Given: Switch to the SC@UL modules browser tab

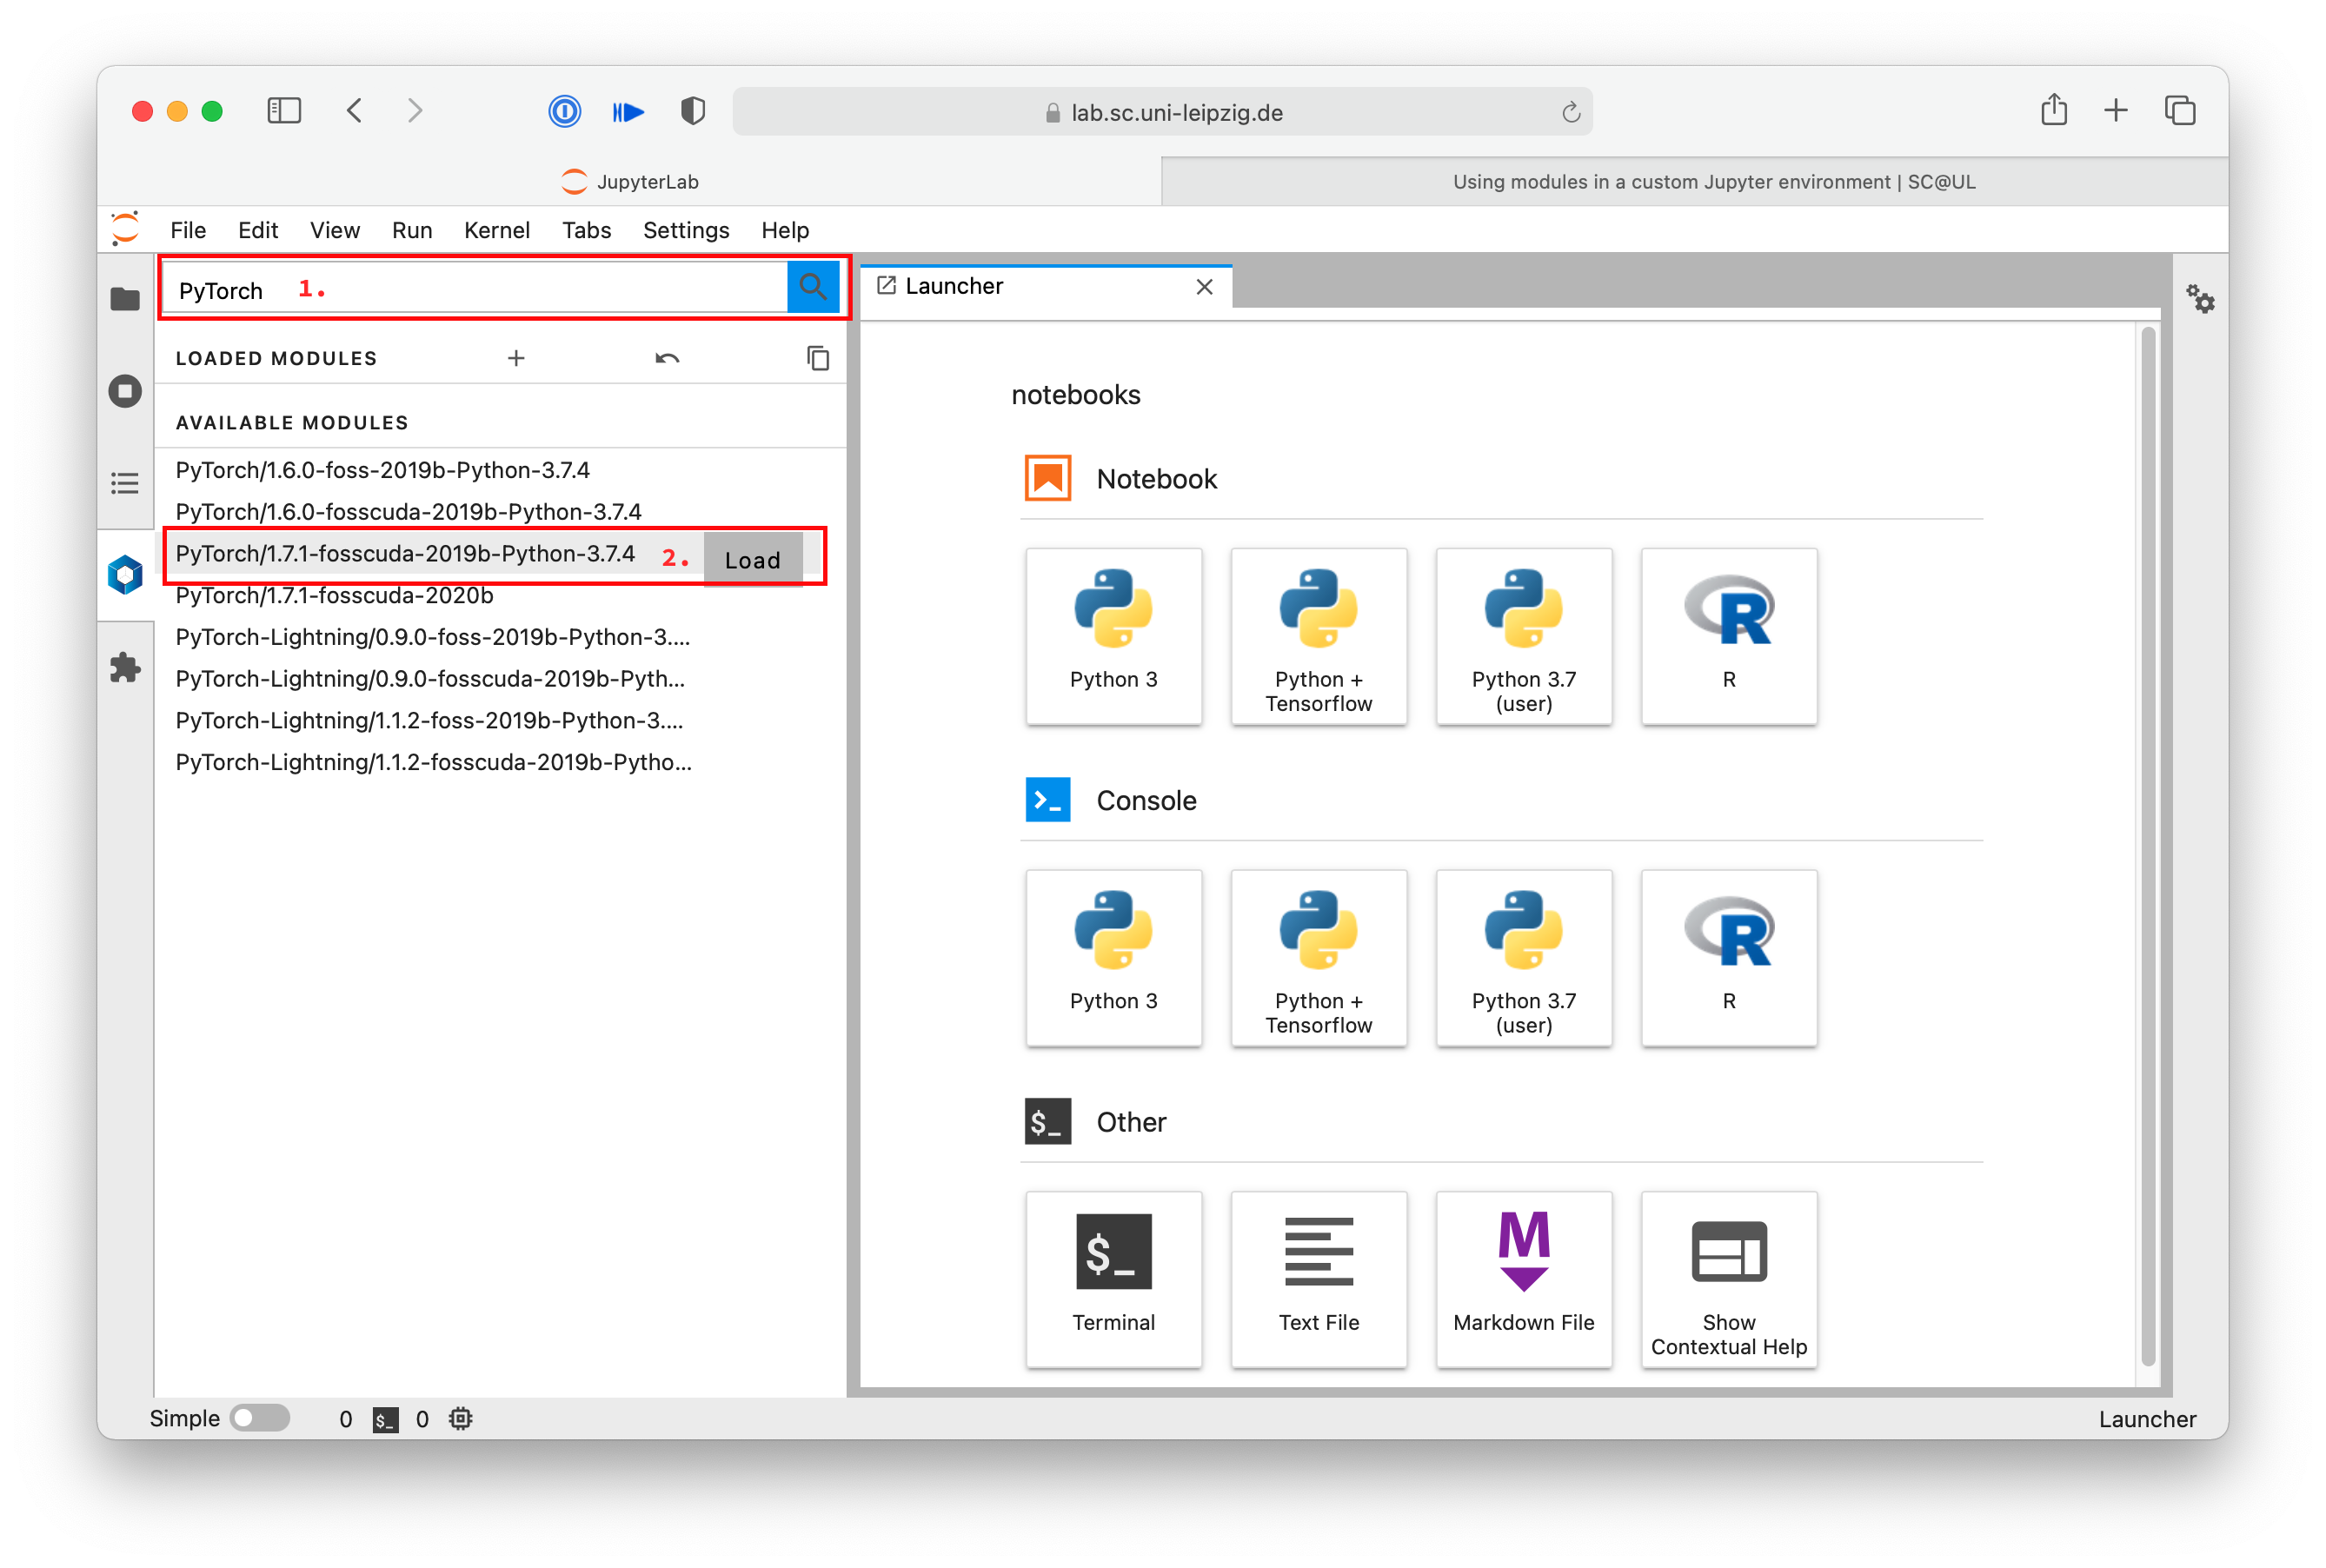Looking at the screenshot, I should click(x=1694, y=181).
